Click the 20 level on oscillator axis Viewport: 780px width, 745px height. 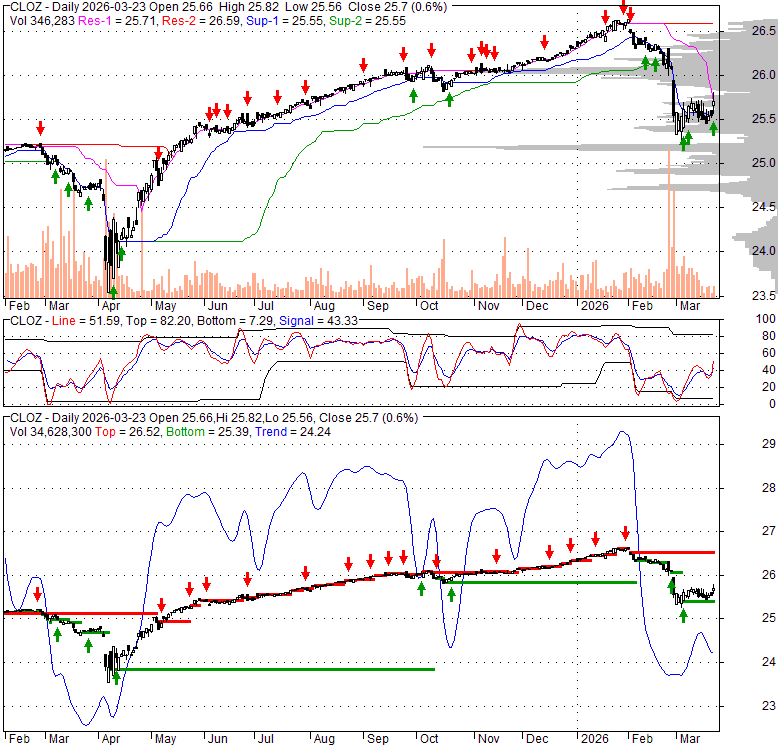pos(769,386)
